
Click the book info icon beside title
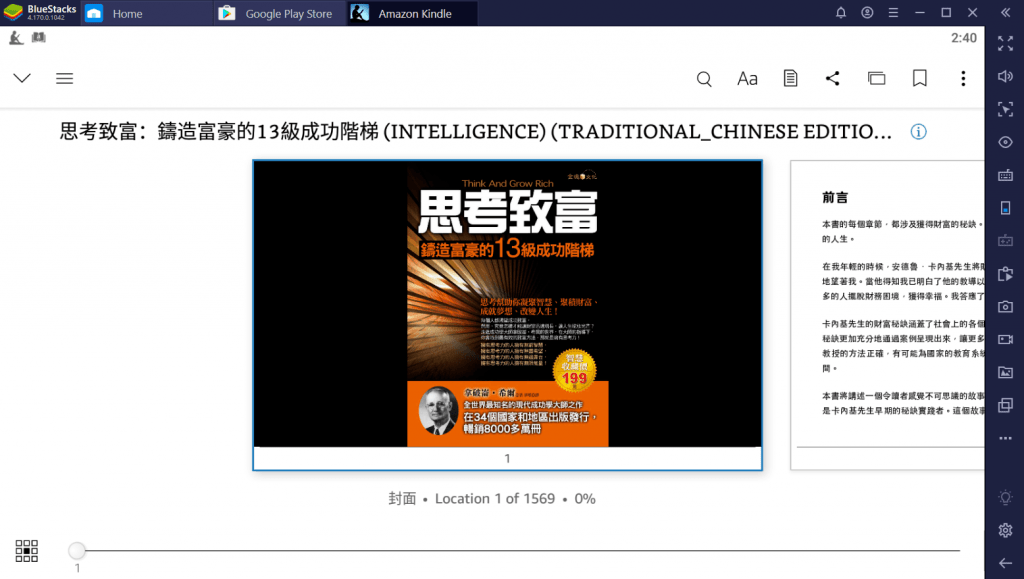click(x=918, y=132)
